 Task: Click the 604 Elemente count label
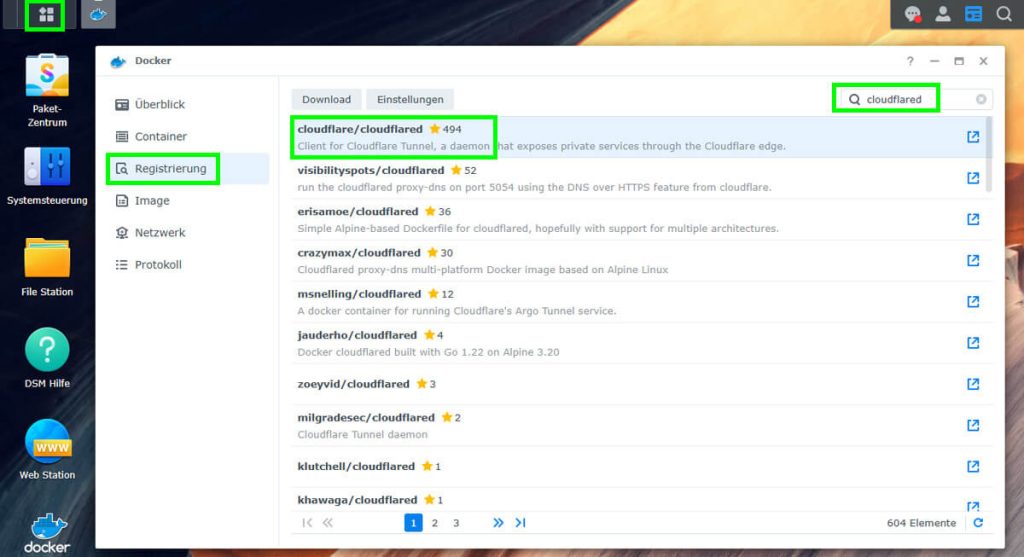[x=921, y=522]
